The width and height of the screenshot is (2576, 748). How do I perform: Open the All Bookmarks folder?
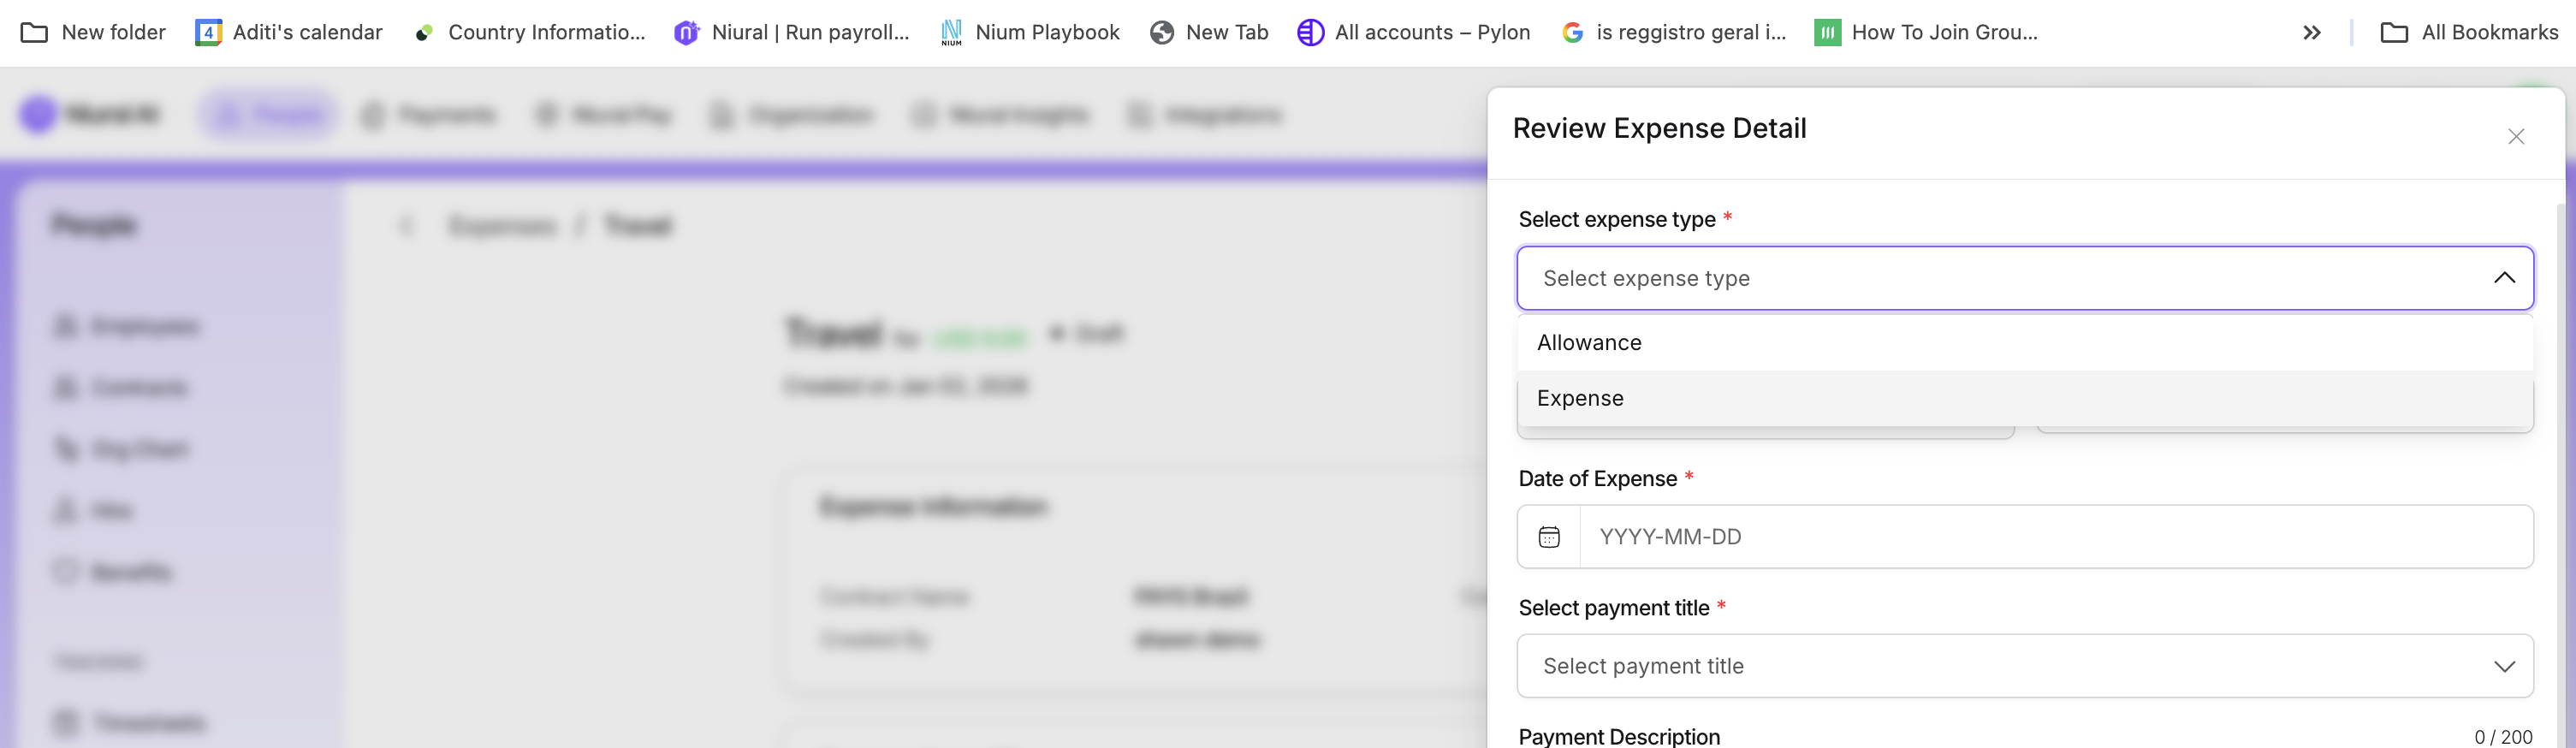point(2469,32)
